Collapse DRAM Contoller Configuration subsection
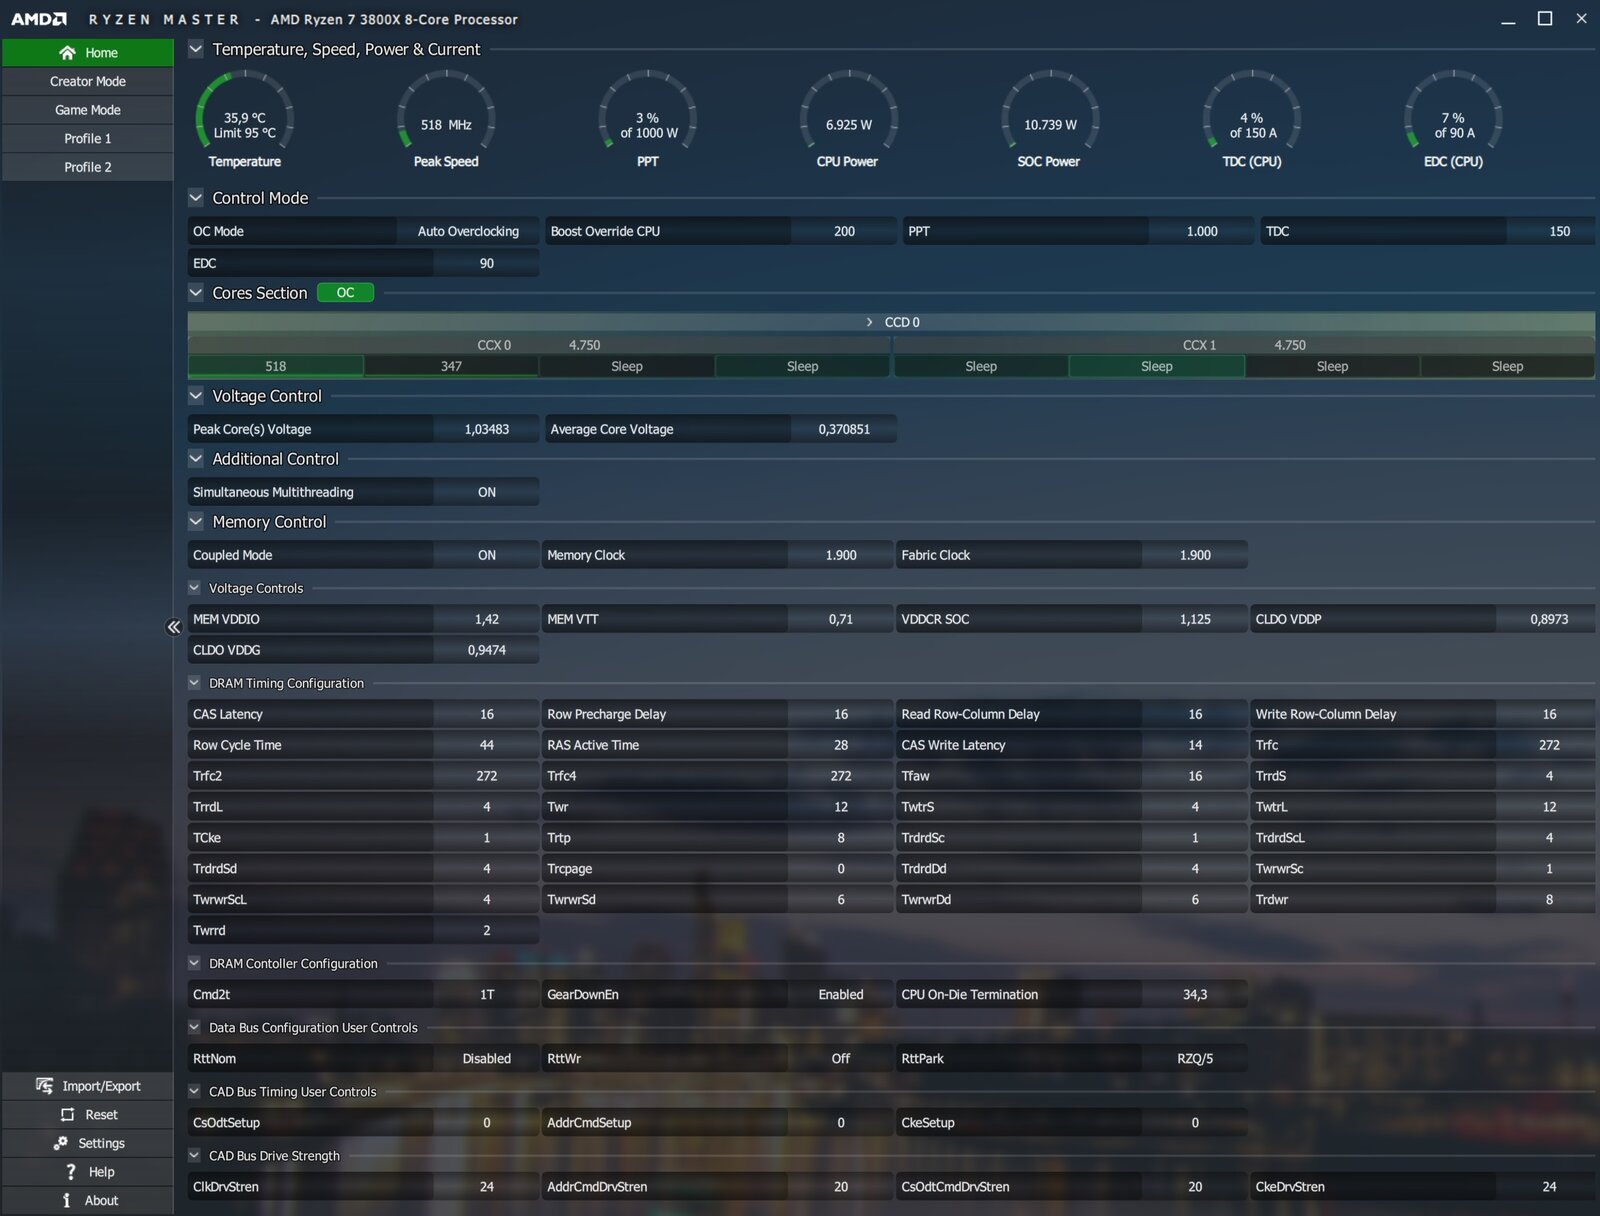 pos(194,963)
